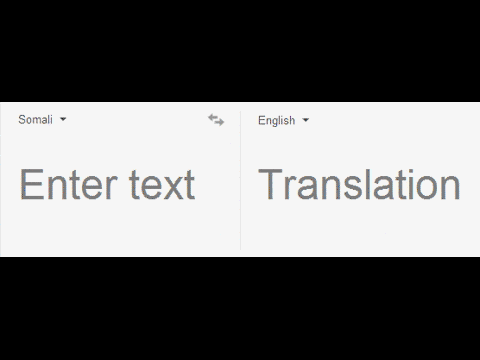Click the Translation placeholder text
The height and width of the screenshot is (360, 480).
[x=359, y=184]
